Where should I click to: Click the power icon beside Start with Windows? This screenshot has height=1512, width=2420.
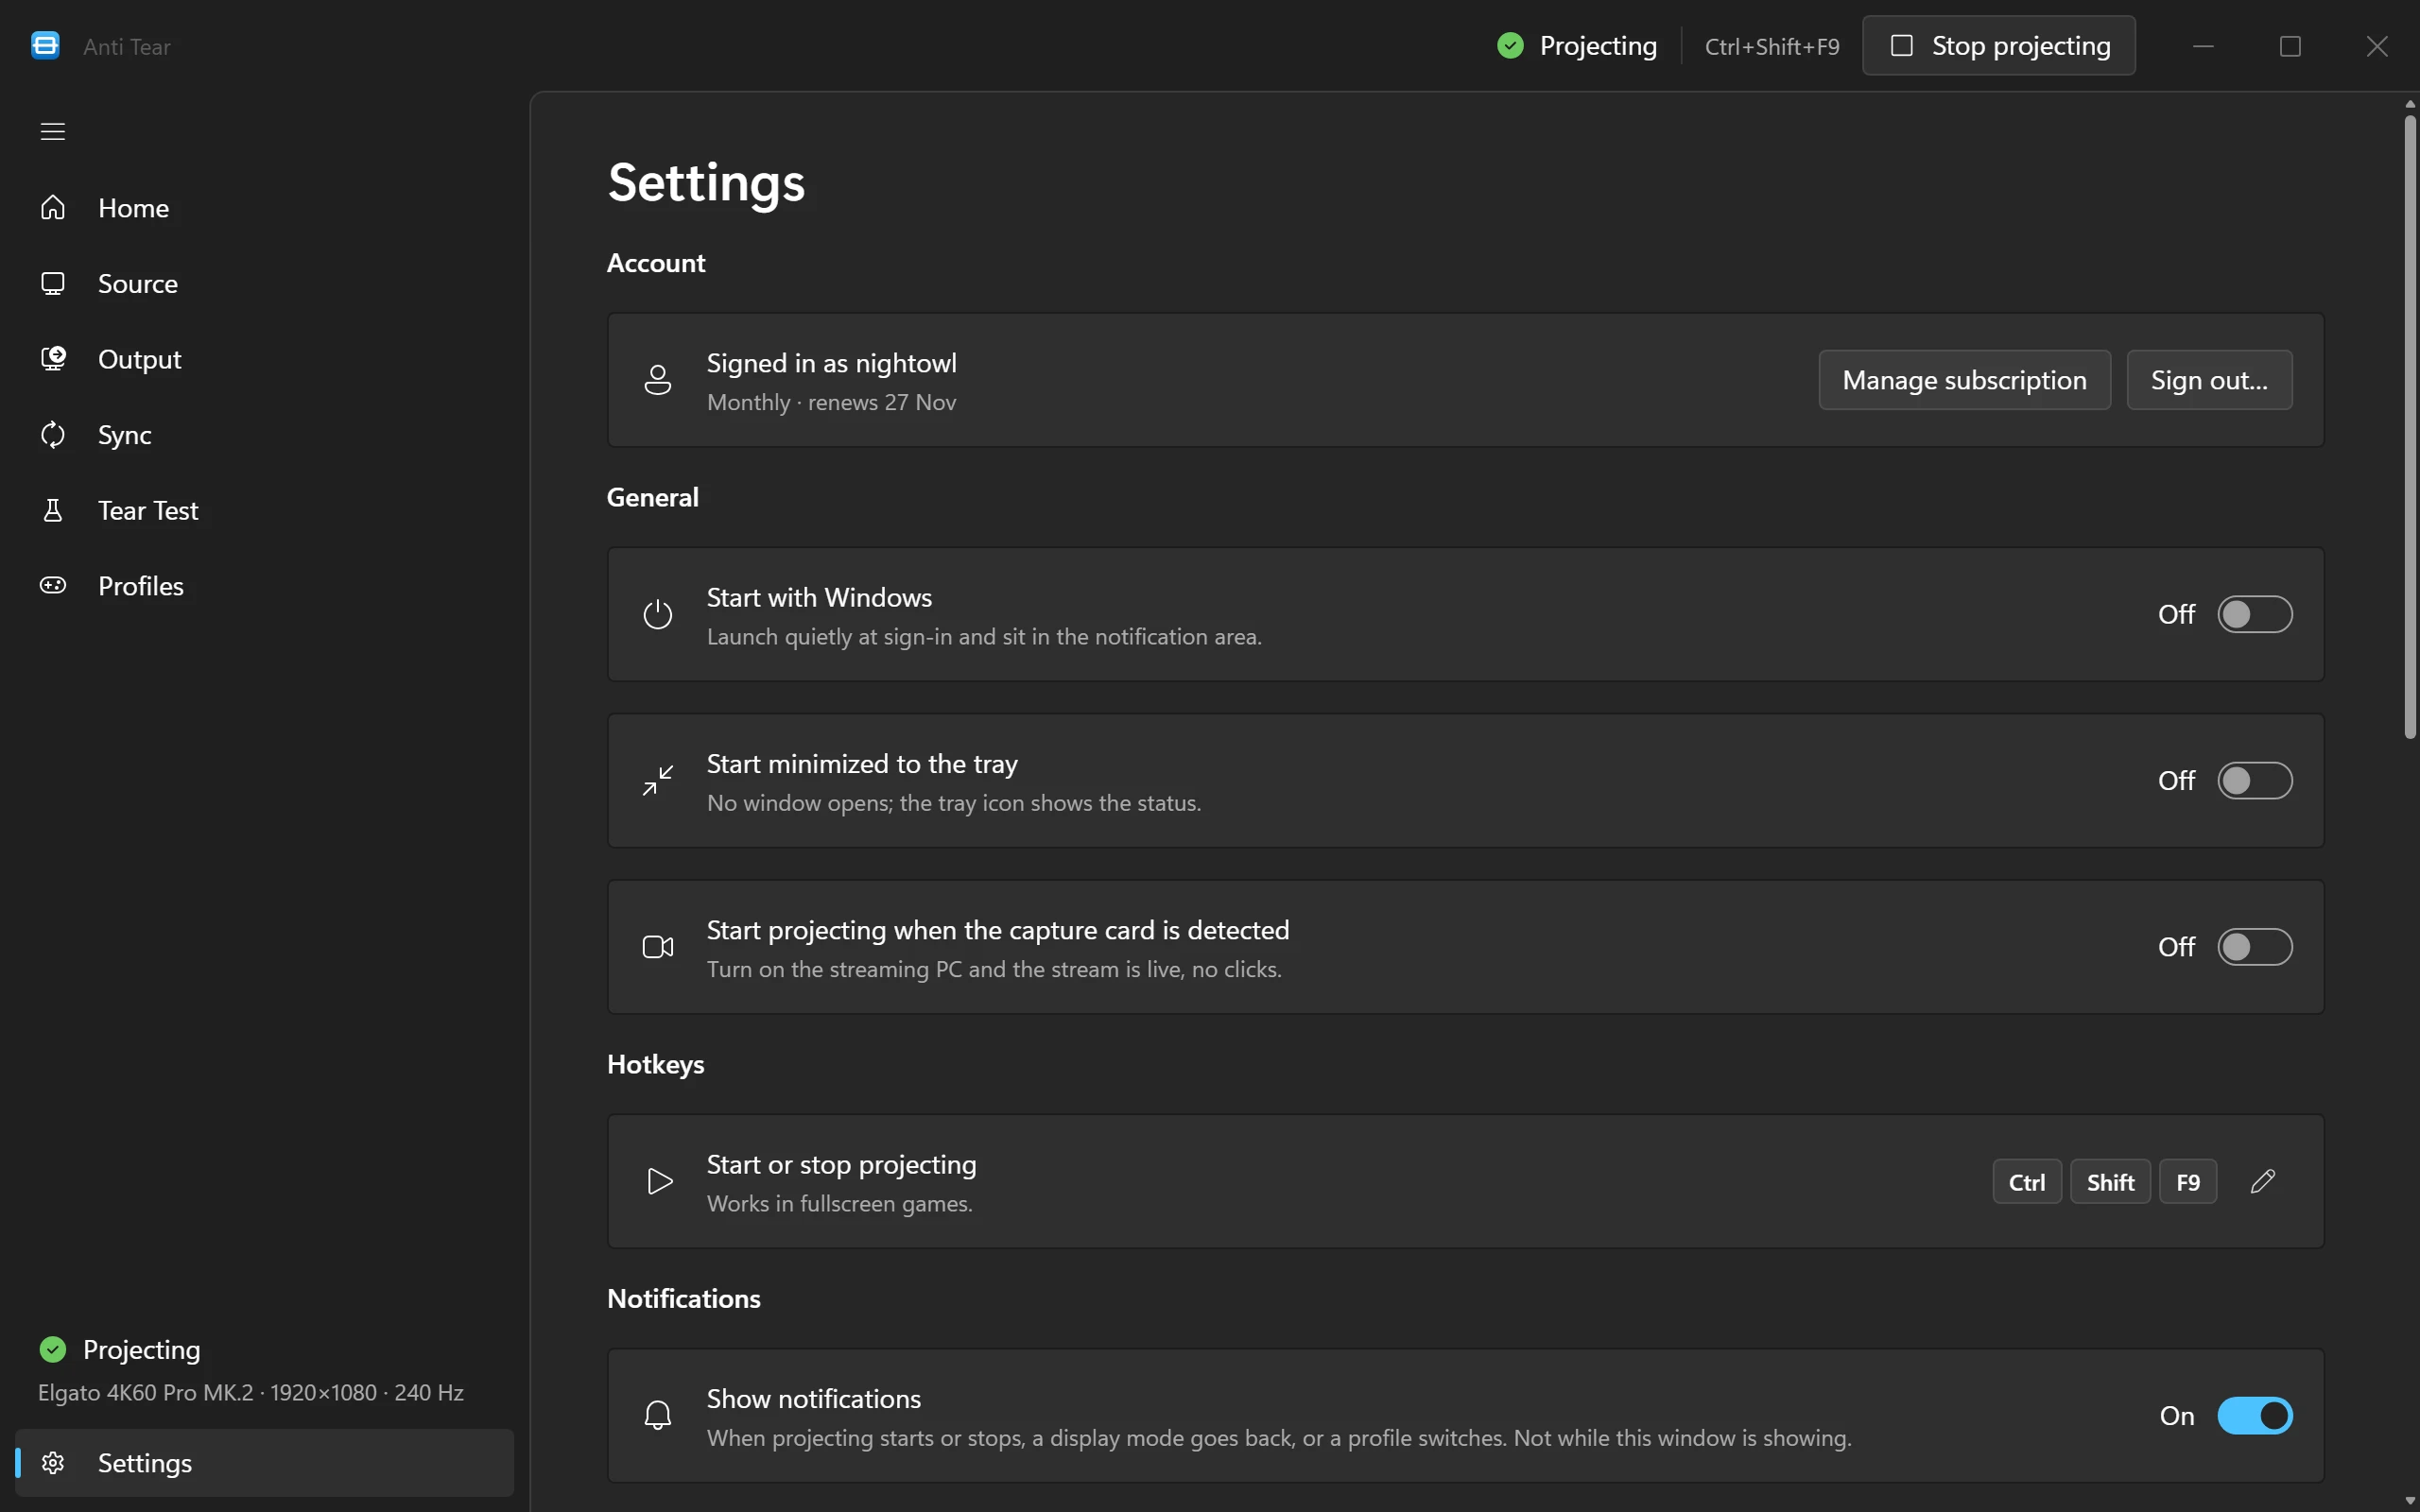[x=658, y=614]
